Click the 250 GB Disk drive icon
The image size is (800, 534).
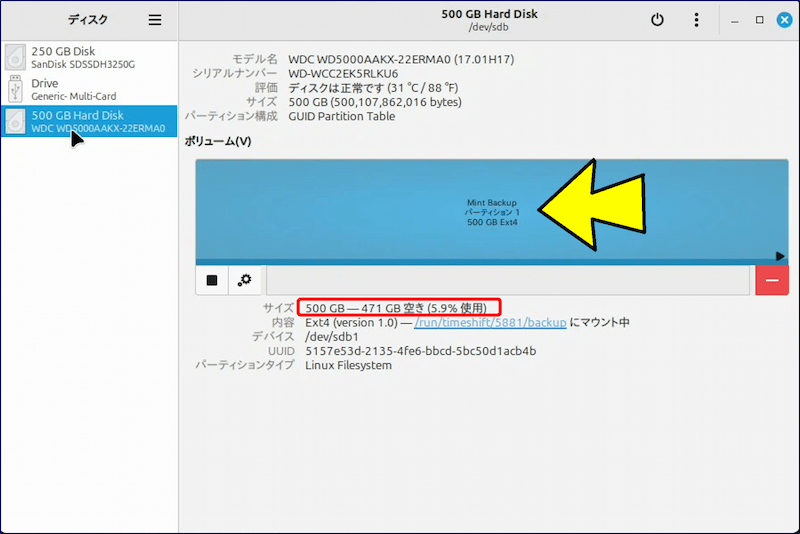click(16, 57)
